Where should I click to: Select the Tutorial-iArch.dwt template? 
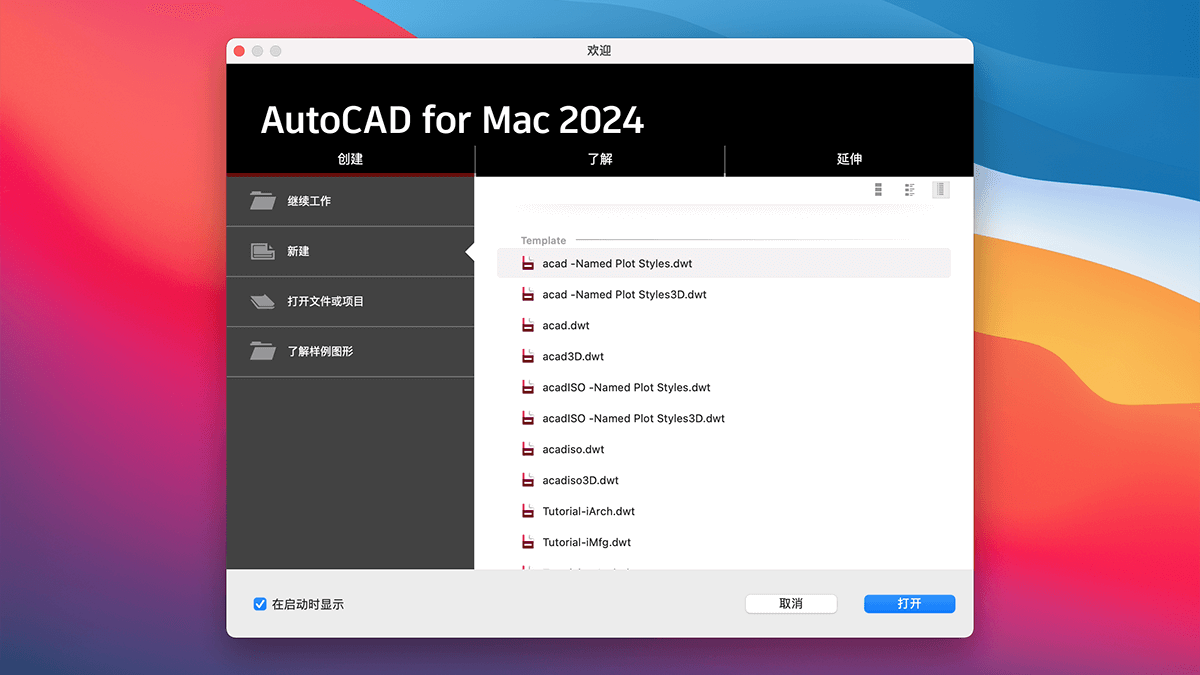pos(724,512)
